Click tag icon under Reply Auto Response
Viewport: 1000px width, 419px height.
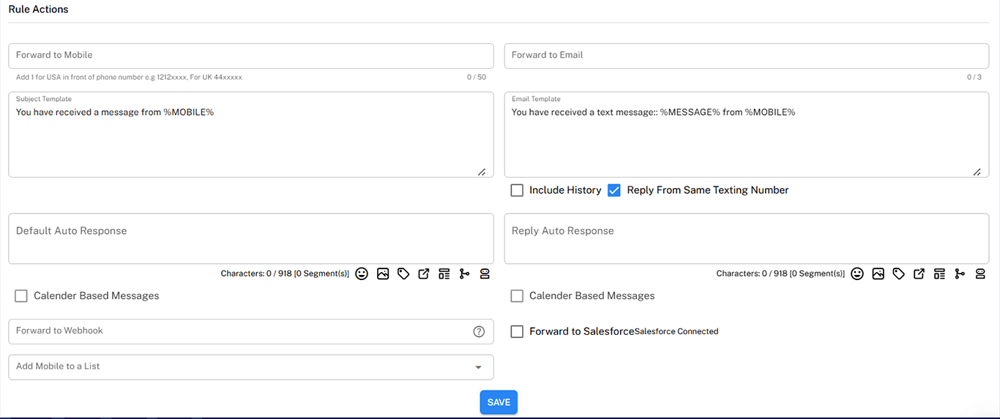point(899,274)
